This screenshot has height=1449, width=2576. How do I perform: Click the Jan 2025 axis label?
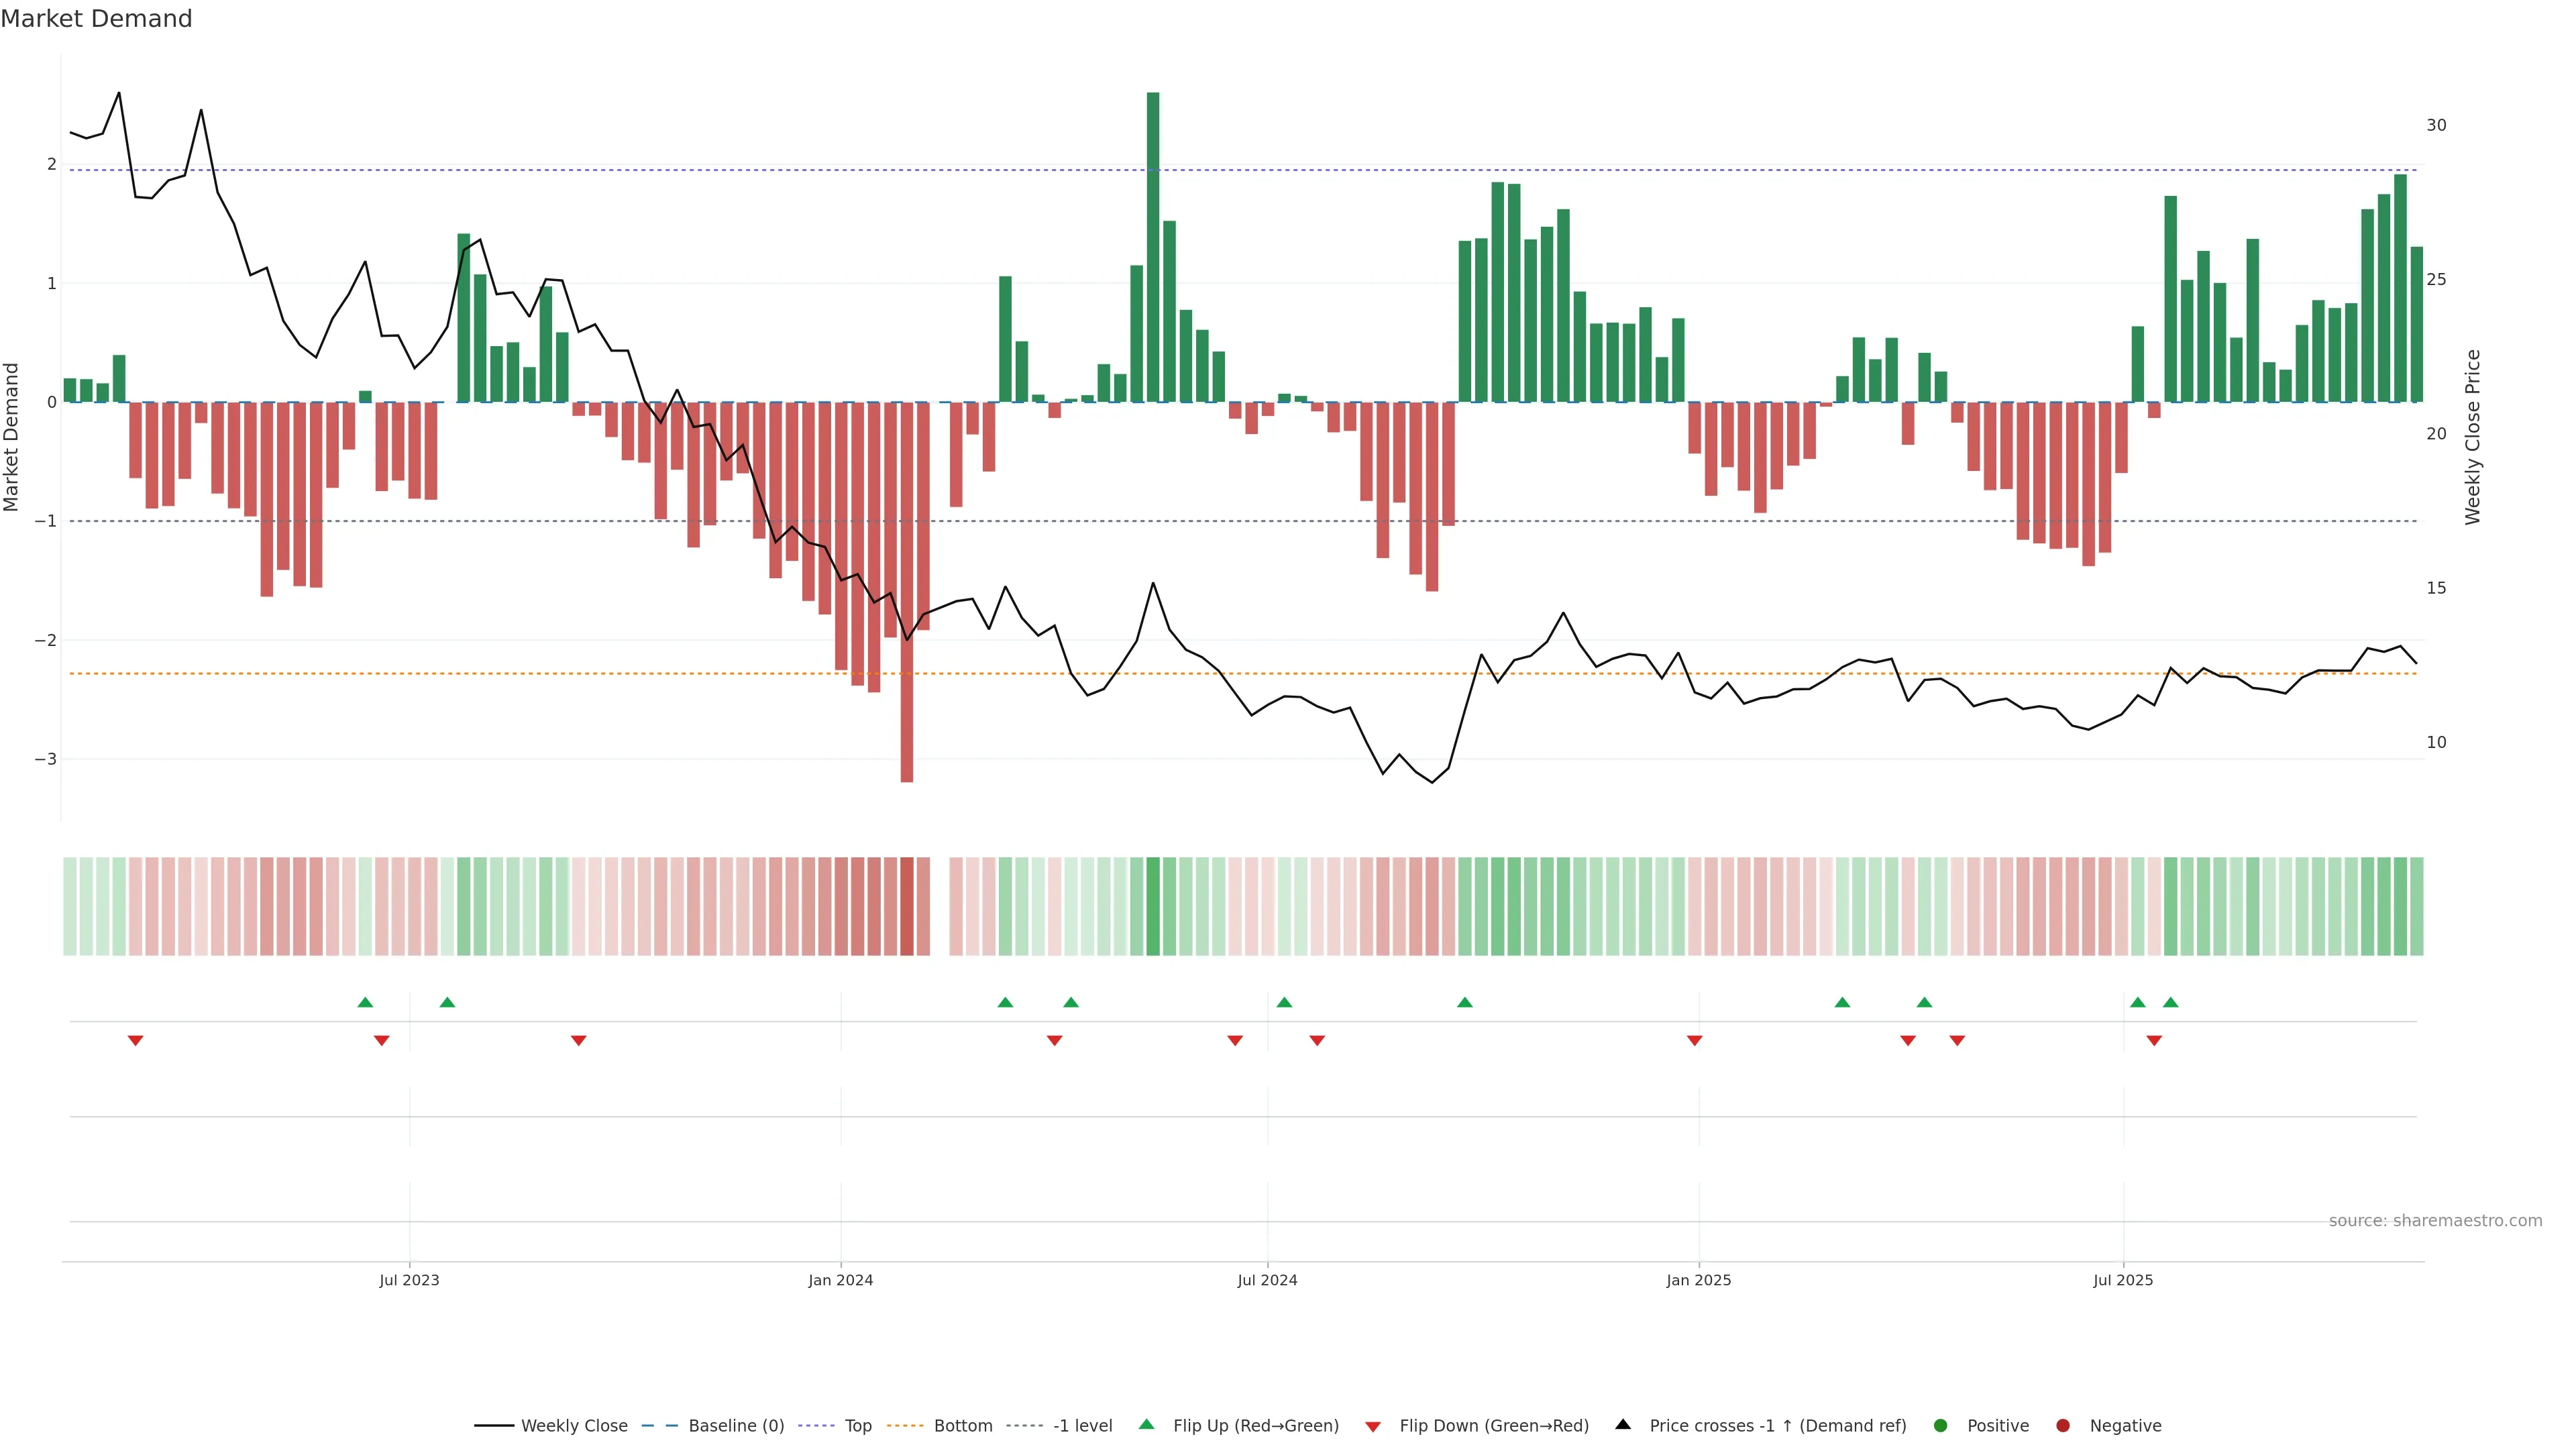(1698, 1280)
